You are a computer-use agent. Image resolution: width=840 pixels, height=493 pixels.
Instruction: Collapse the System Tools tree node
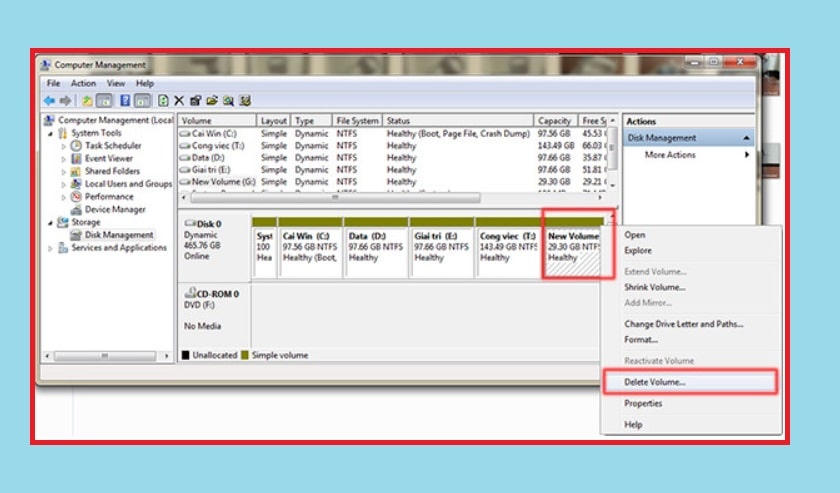[x=50, y=133]
